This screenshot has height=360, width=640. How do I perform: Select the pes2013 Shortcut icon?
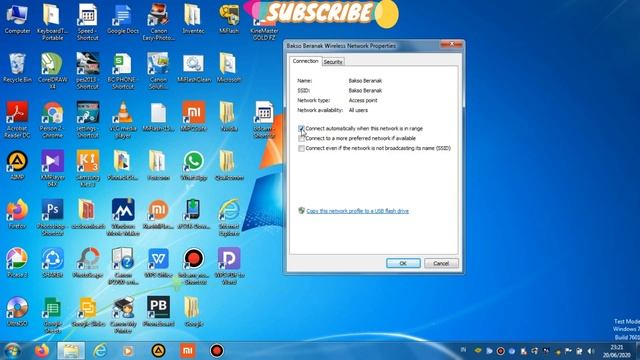87,71
